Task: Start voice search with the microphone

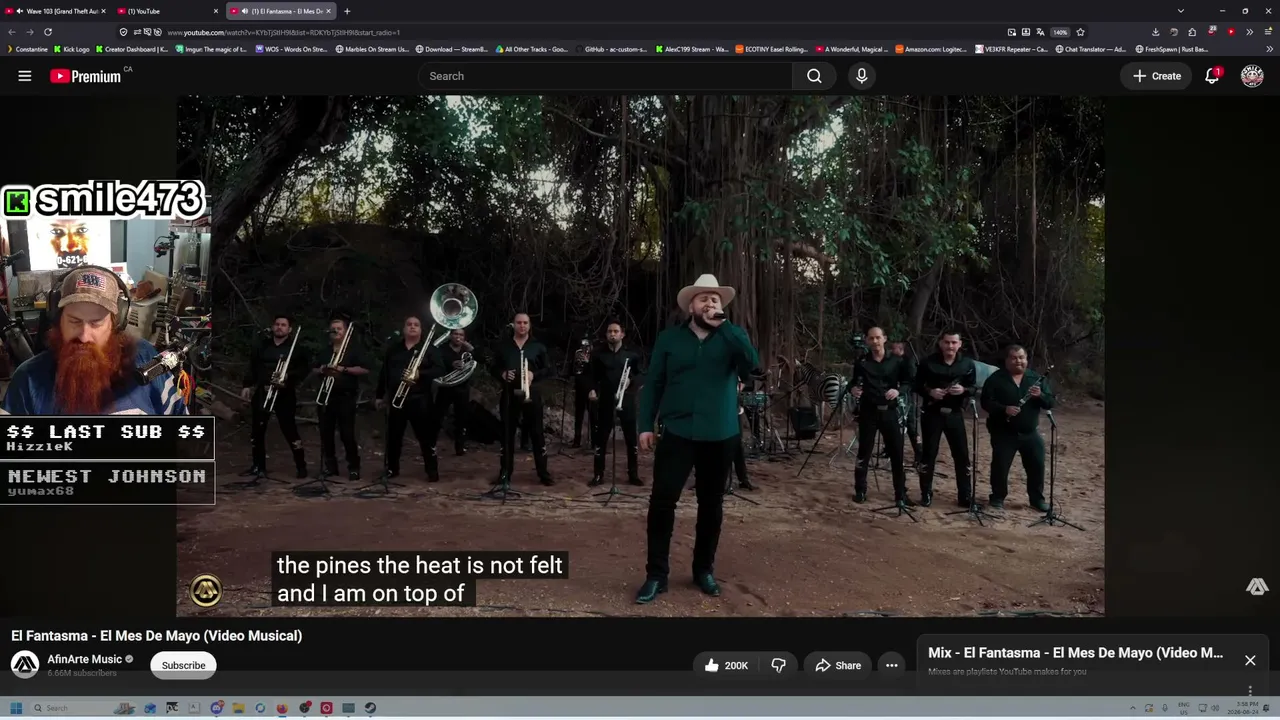Action: tap(861, 76)
